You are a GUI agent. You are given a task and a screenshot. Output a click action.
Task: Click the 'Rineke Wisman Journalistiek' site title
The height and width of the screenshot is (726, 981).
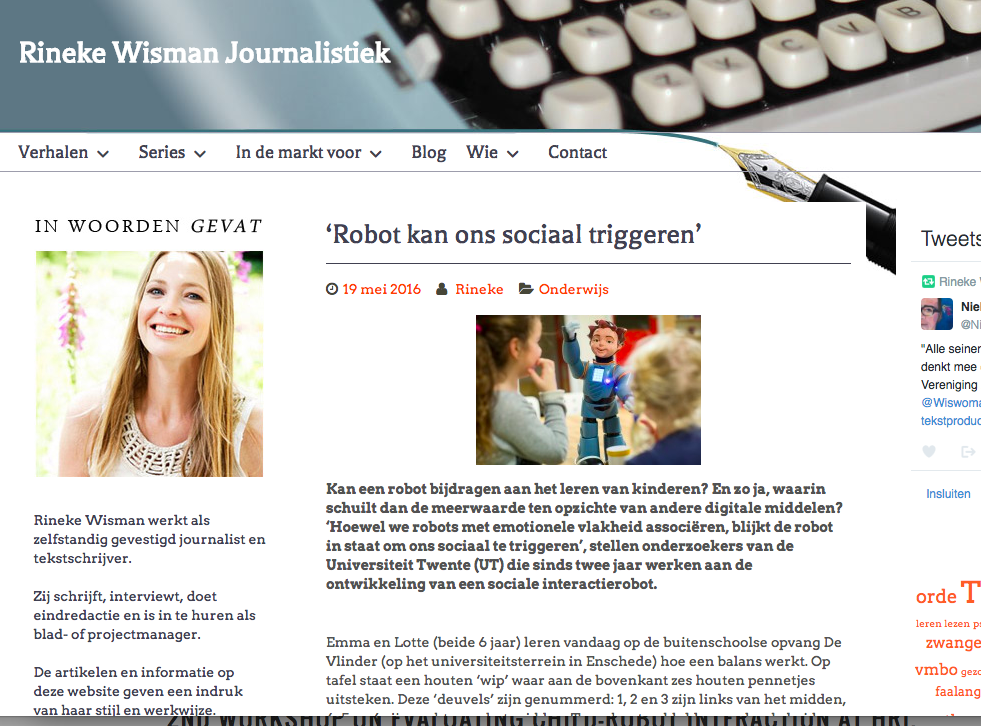point(205,53)
